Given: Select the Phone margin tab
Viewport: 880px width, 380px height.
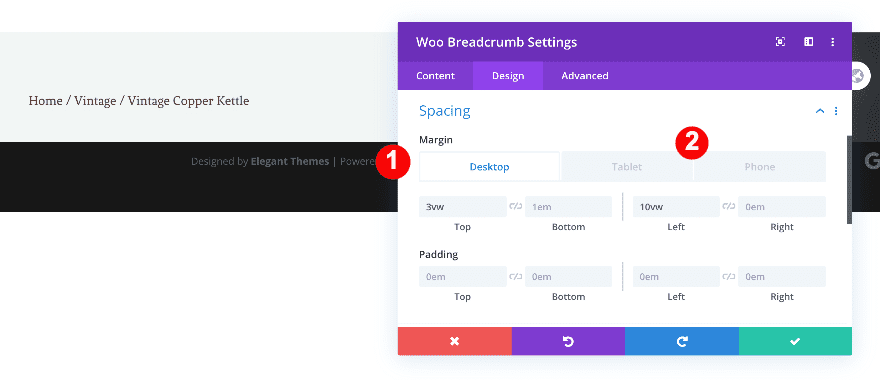Looking at the screenshot, I should [x=760, y=167].
